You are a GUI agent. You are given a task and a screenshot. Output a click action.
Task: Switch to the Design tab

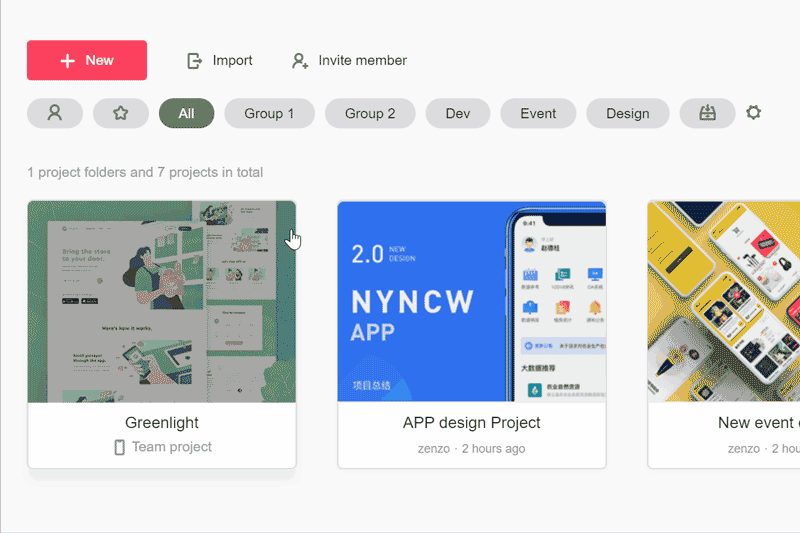[628, 113]
